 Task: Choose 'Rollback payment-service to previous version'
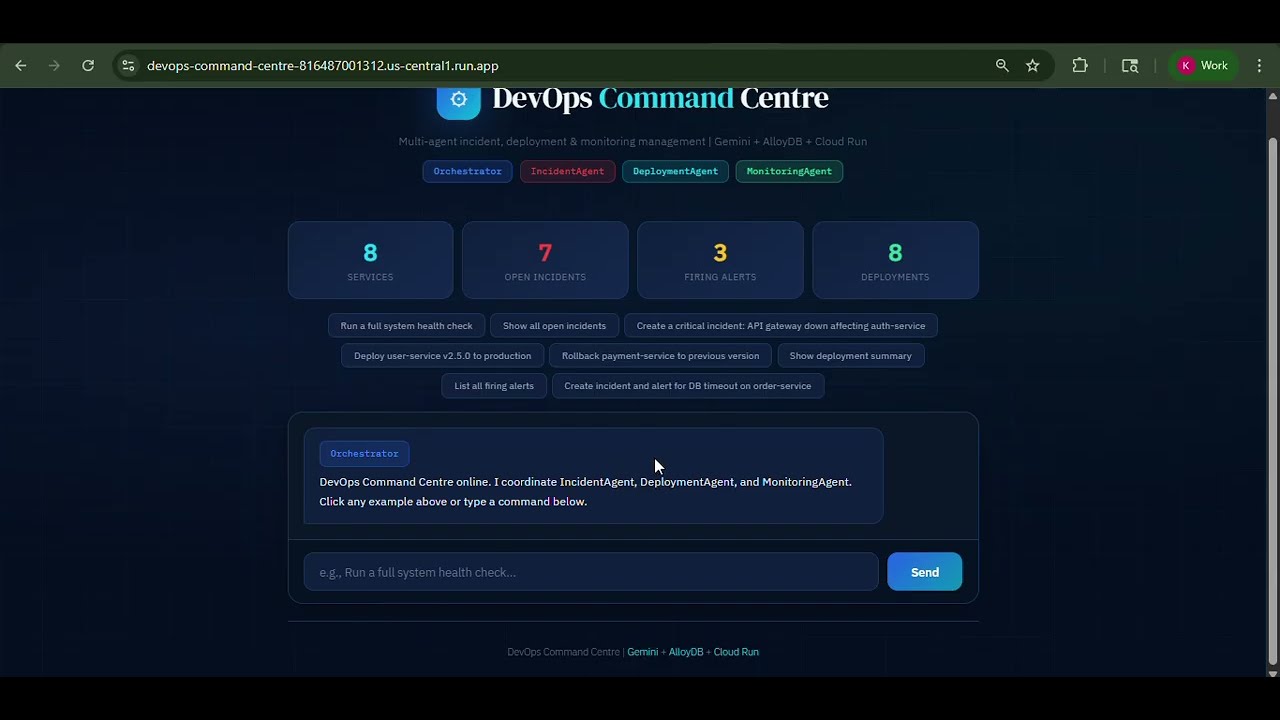[x=660, y=356]
